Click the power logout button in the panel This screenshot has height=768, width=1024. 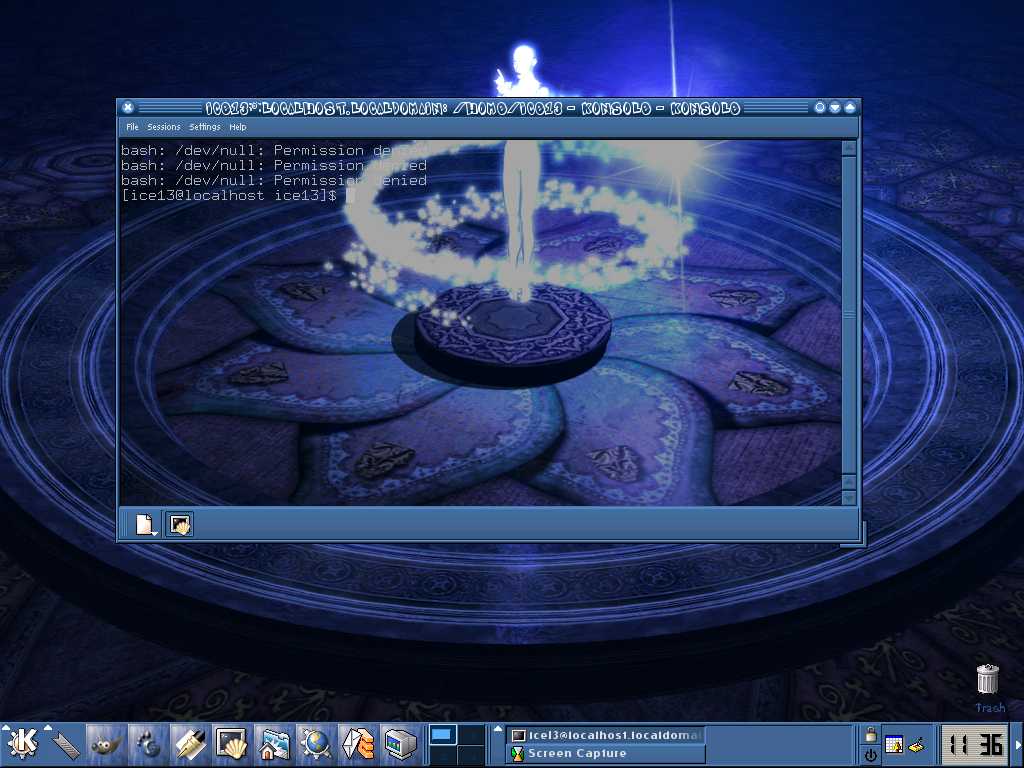pyautogui.click(x=871, y=755)
